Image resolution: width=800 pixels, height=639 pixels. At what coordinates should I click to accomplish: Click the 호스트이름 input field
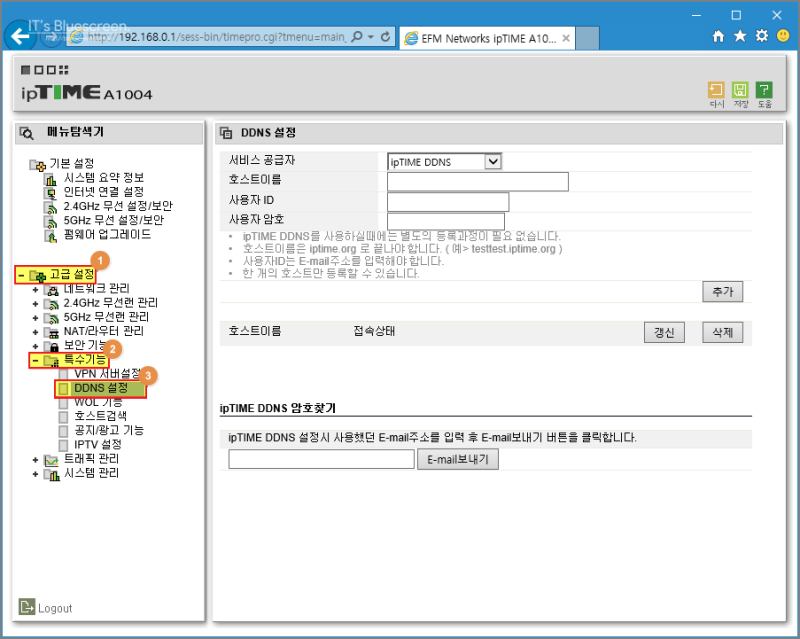pyautogui.click(x=478, y=182)
